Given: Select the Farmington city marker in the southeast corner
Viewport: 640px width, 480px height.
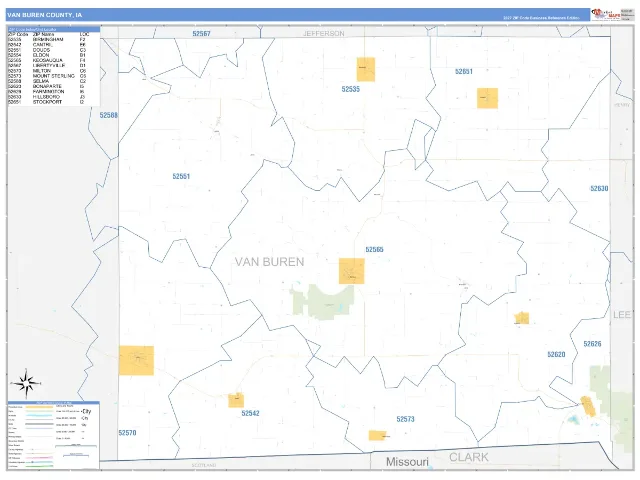Looking at the screenshot, I should click(588, 406).
